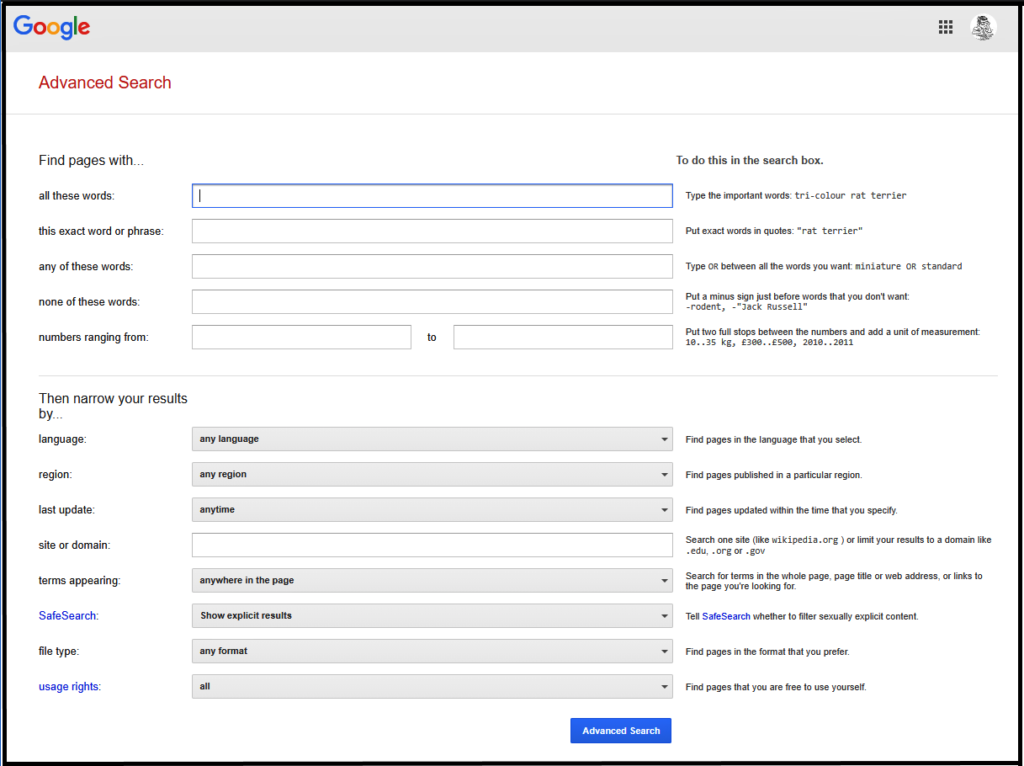Click the "this exact word or phrase" field
The image size is (1024, 766).
click(x=432, y=231)
